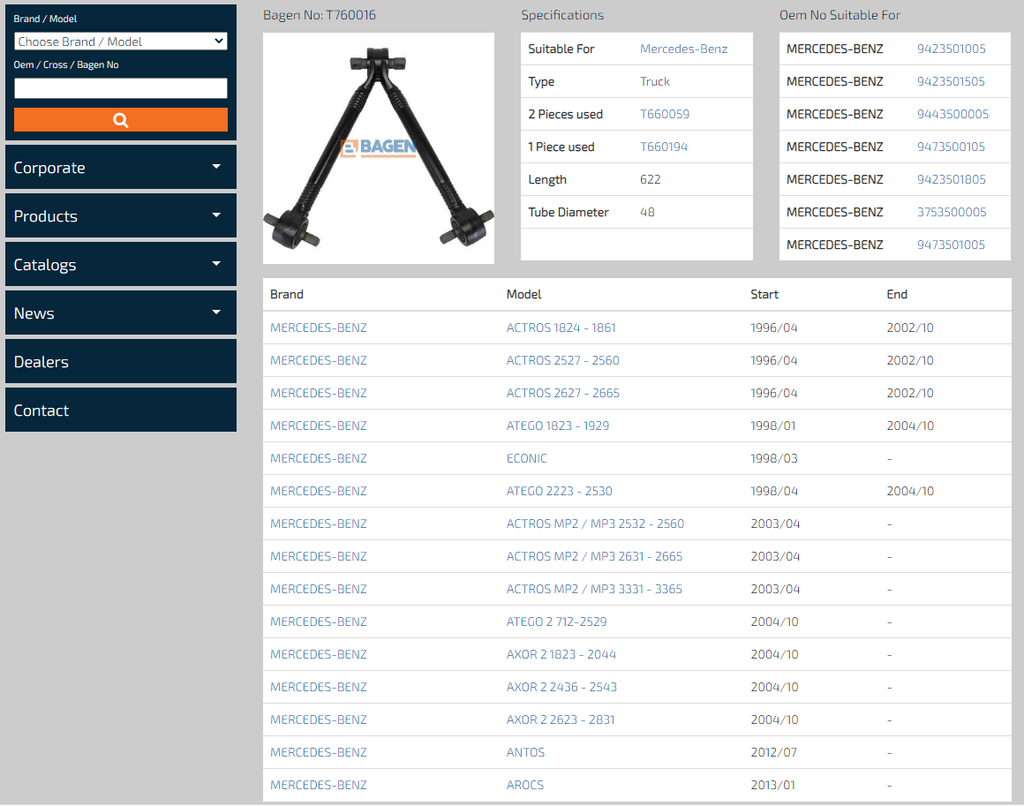
Task: Select model ATEGO 2 712-2529
Action: pyautogui.click(x=556, y=622)
